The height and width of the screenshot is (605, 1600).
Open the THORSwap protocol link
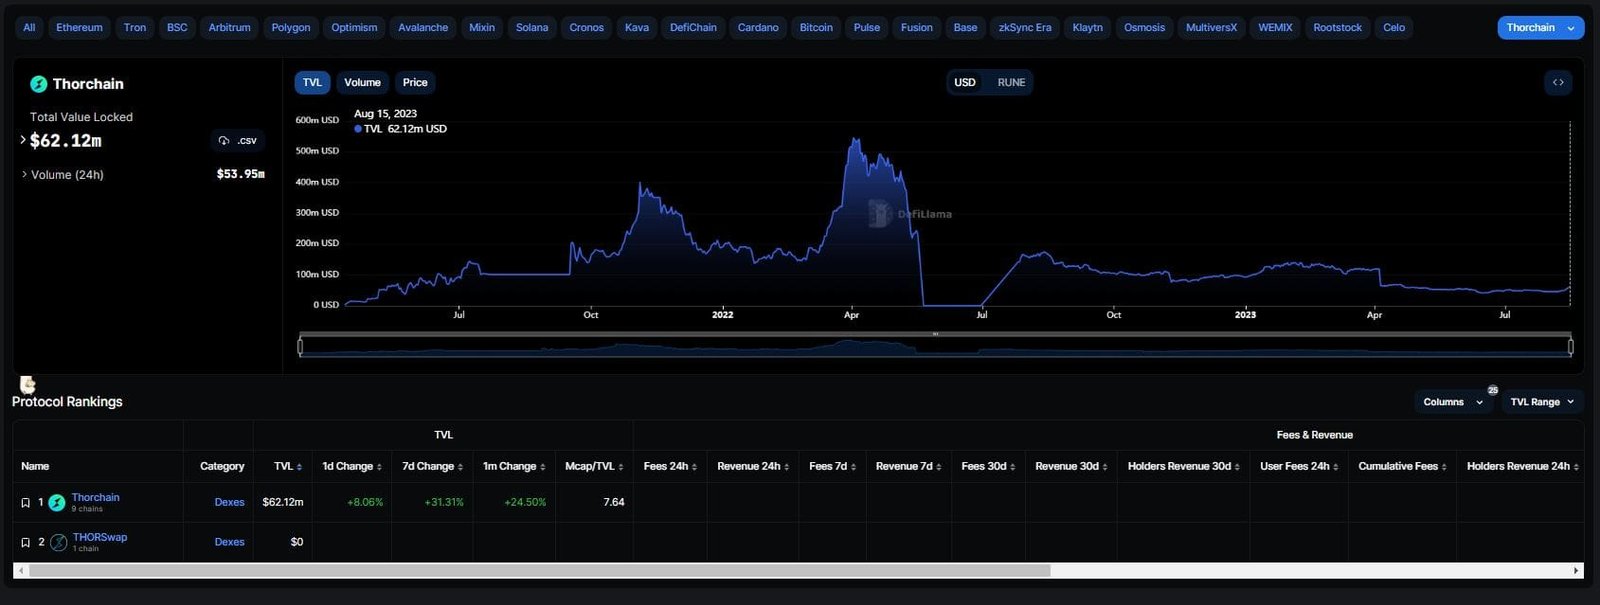pos(100,537)
